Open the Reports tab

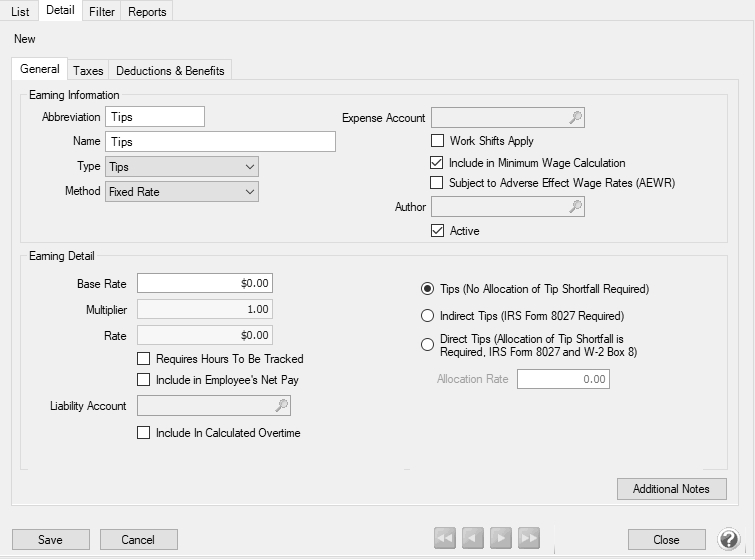point(147,12)
